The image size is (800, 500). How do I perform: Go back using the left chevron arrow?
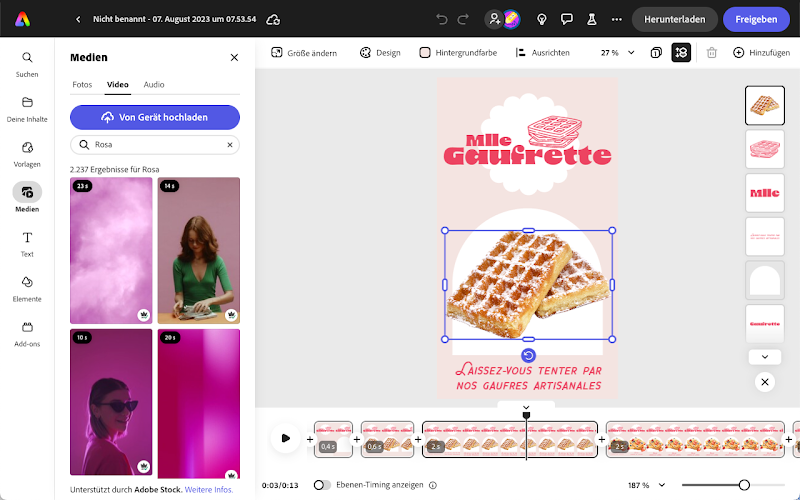coord(78,19)
